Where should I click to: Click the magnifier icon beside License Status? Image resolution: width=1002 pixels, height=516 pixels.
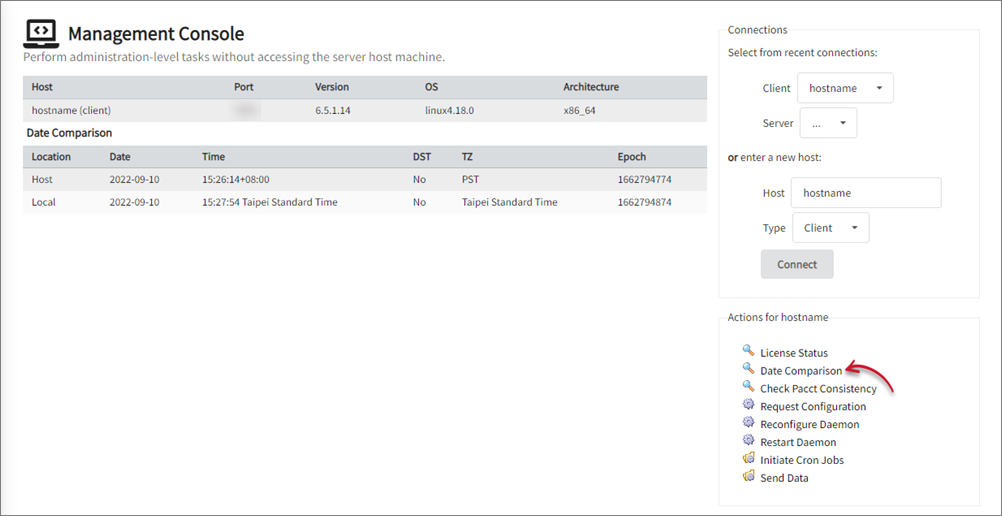pyautogui.click(x=748, y=351)
